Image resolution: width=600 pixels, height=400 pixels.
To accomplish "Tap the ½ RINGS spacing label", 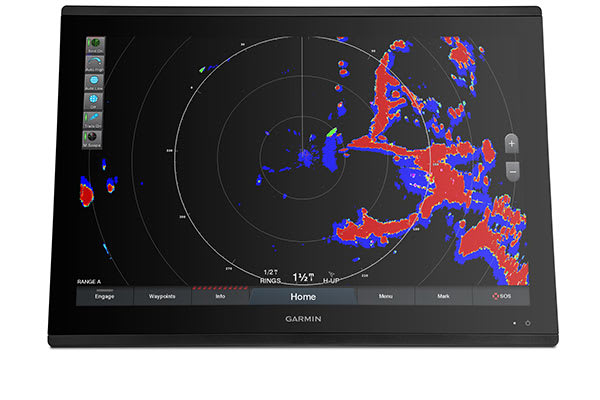I will 270,276.
